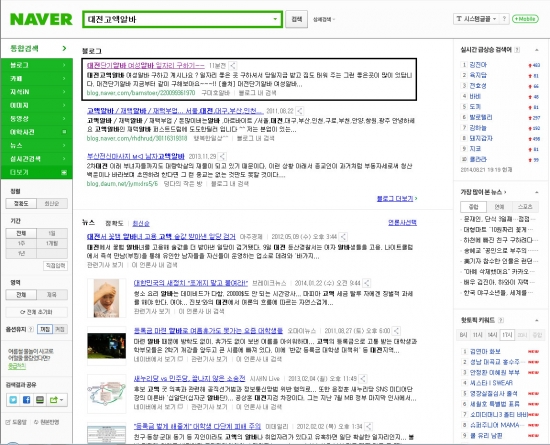Select the 1년 period option
The height and width of the screenshot is (445, 550).
pyautogui.click(x=21, y=253)
